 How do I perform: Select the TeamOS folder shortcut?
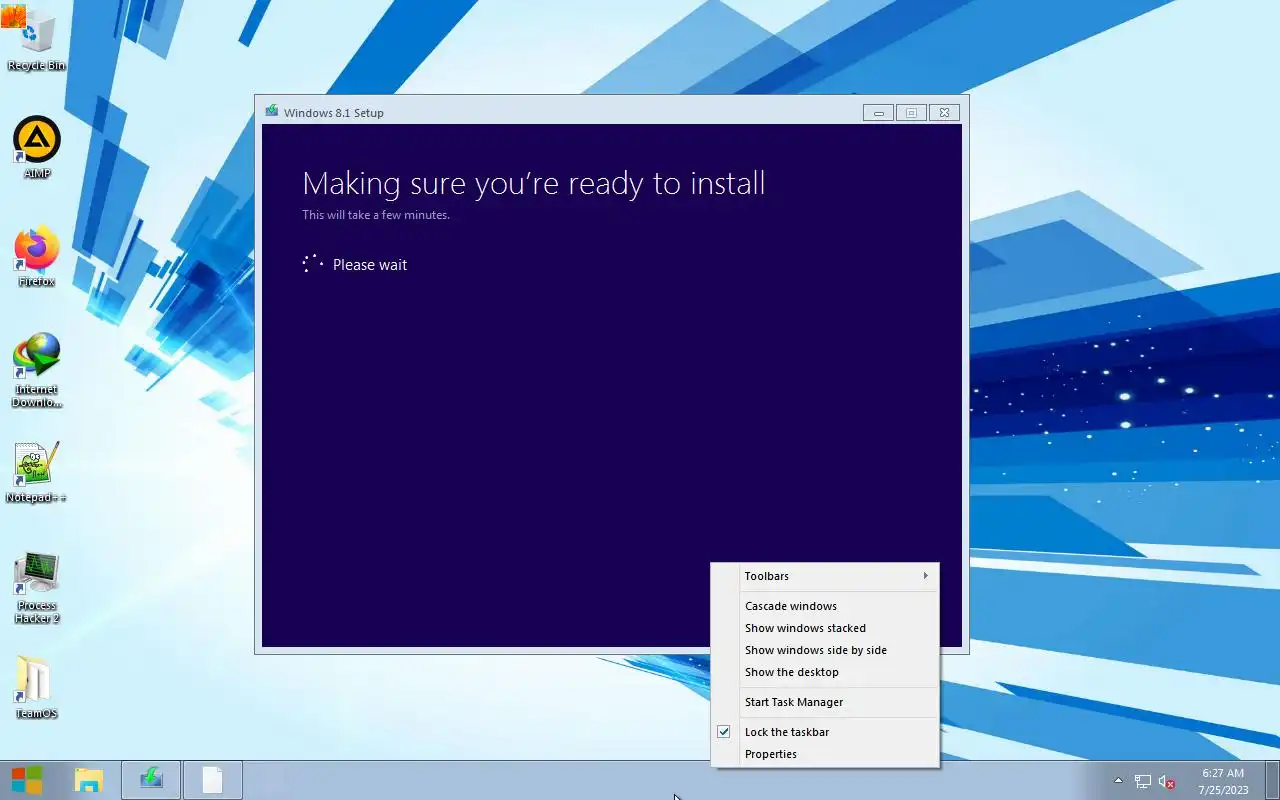point(37,688)
